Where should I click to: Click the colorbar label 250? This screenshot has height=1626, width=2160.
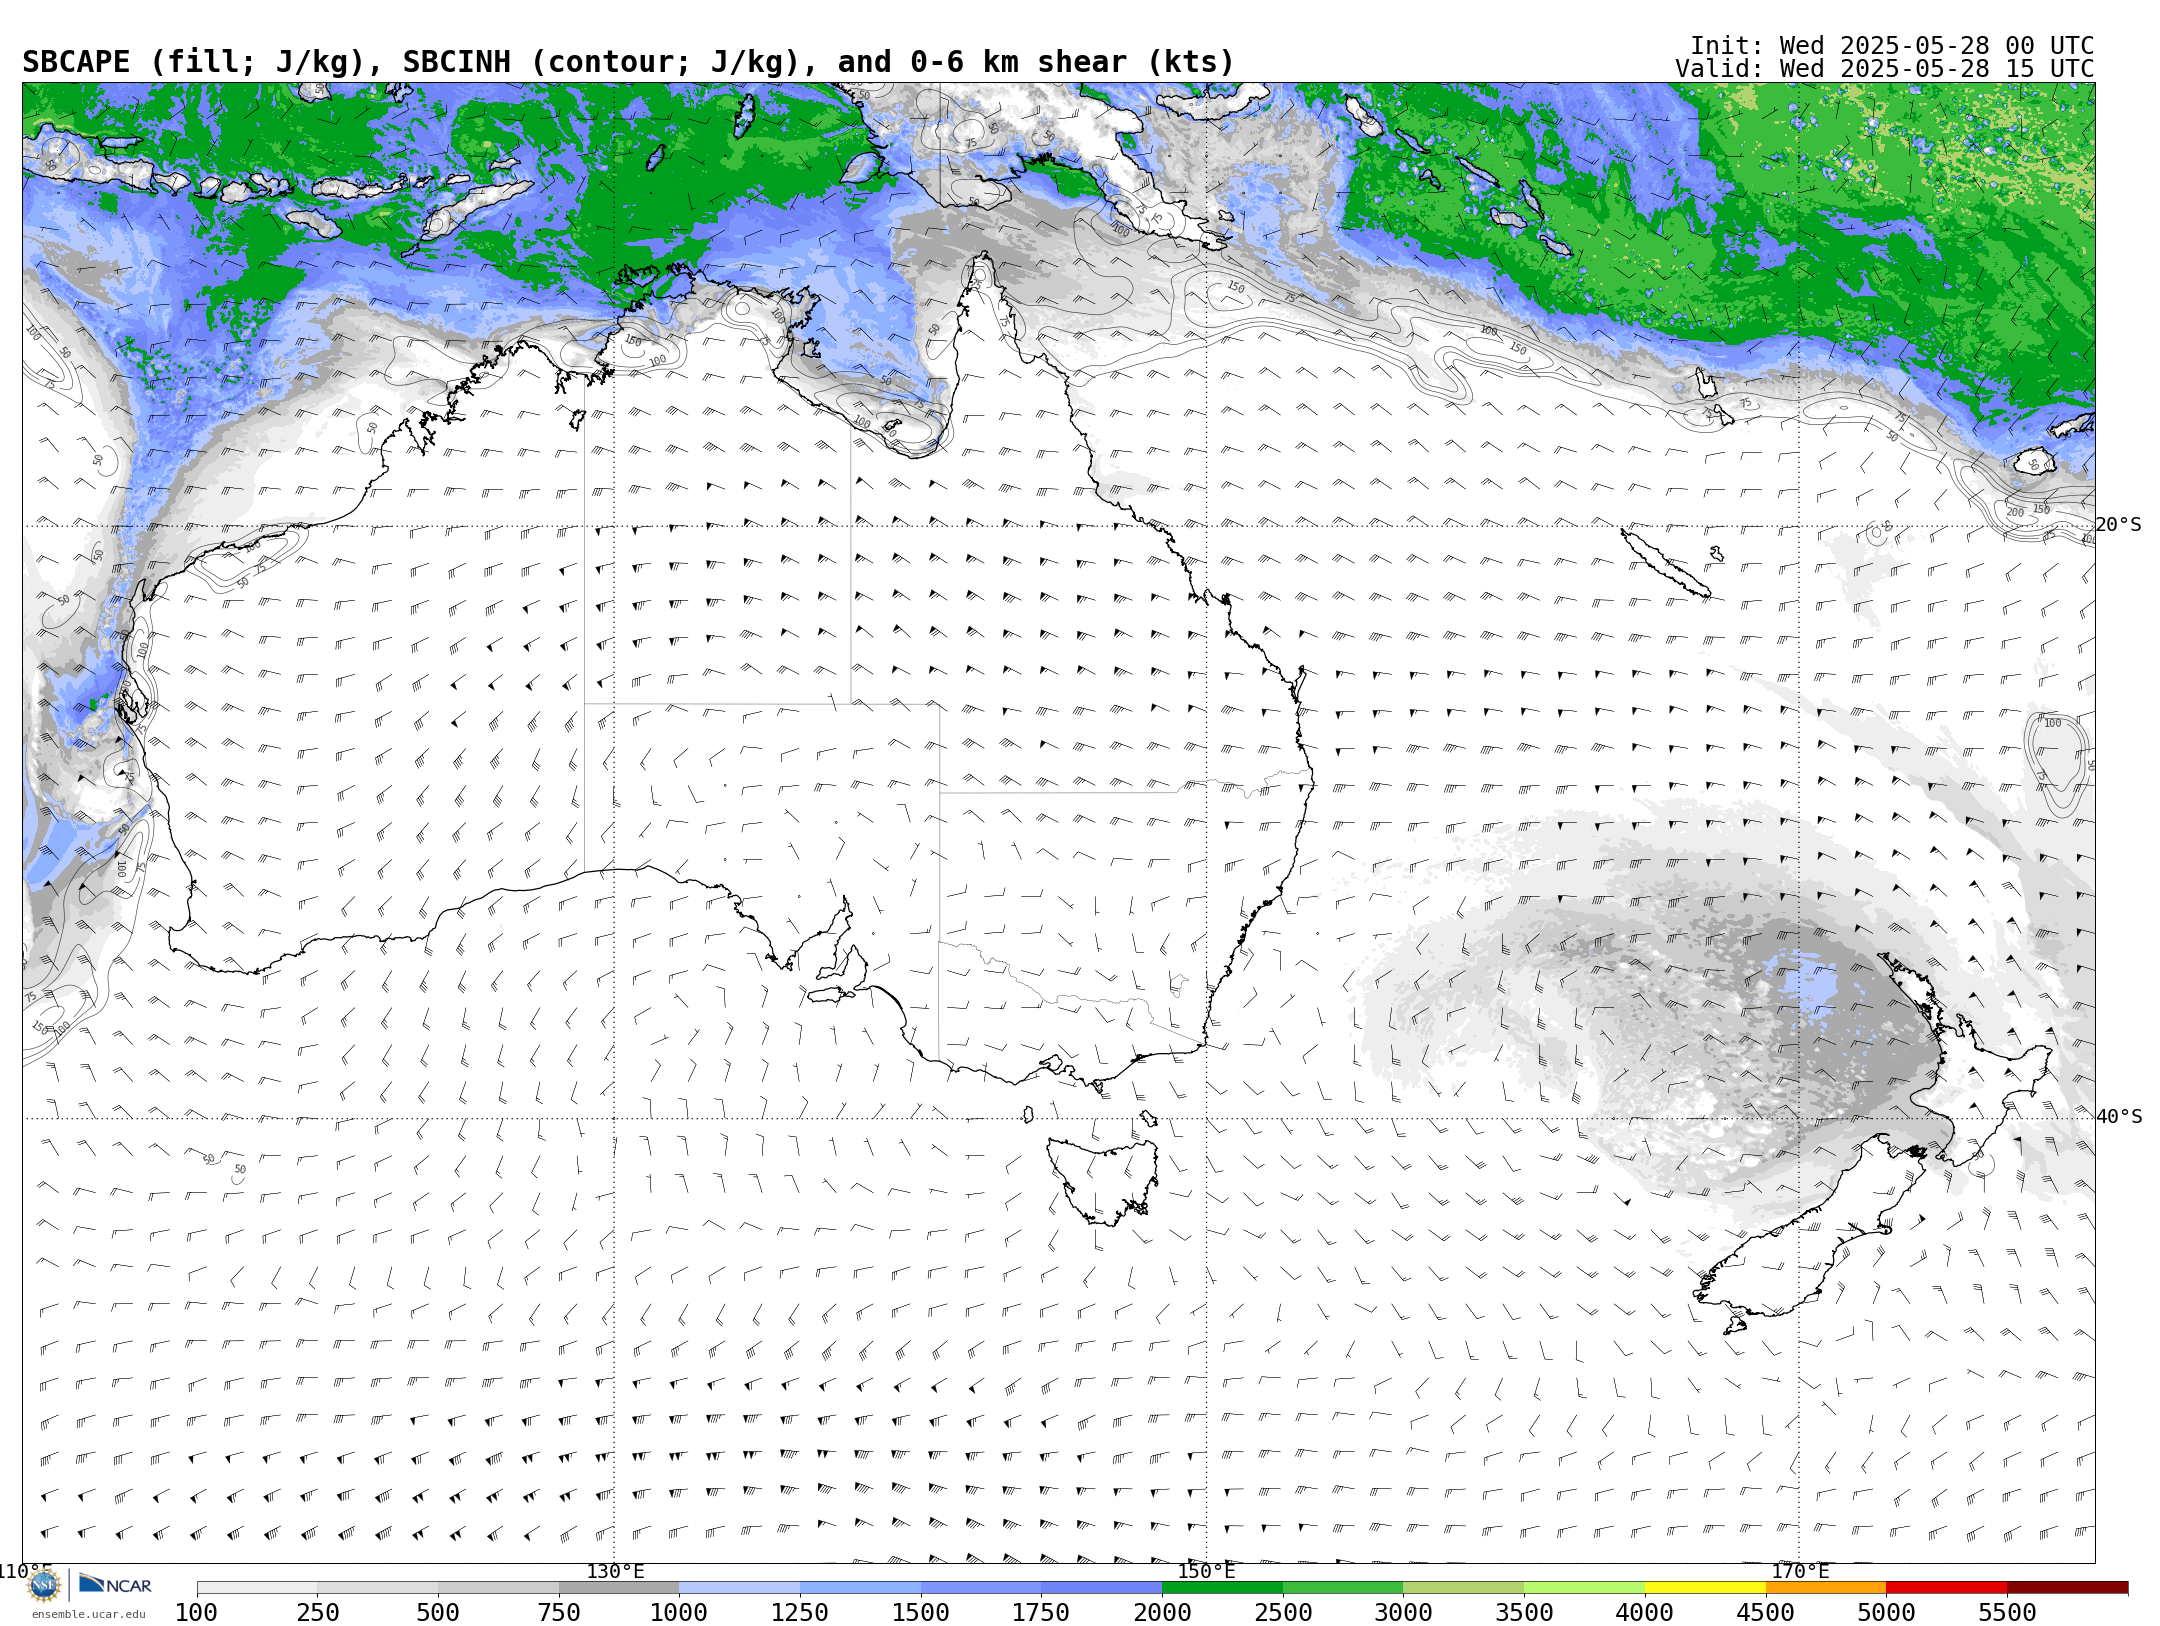point(318,1612)
